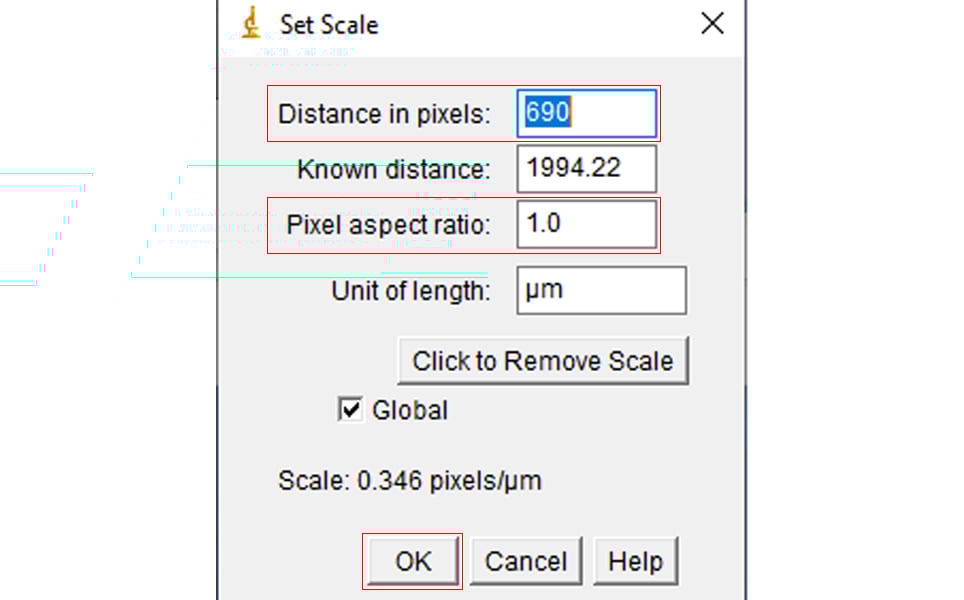Click the Global checkbox label text

coord(410,410)
